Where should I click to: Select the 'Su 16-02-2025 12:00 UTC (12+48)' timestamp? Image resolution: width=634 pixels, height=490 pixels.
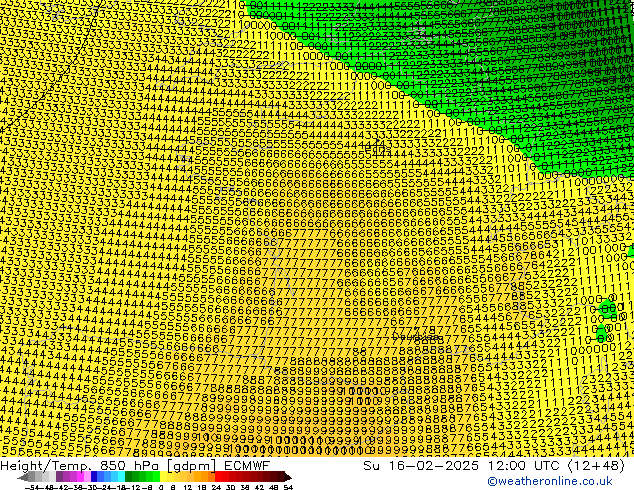[494, 466]
